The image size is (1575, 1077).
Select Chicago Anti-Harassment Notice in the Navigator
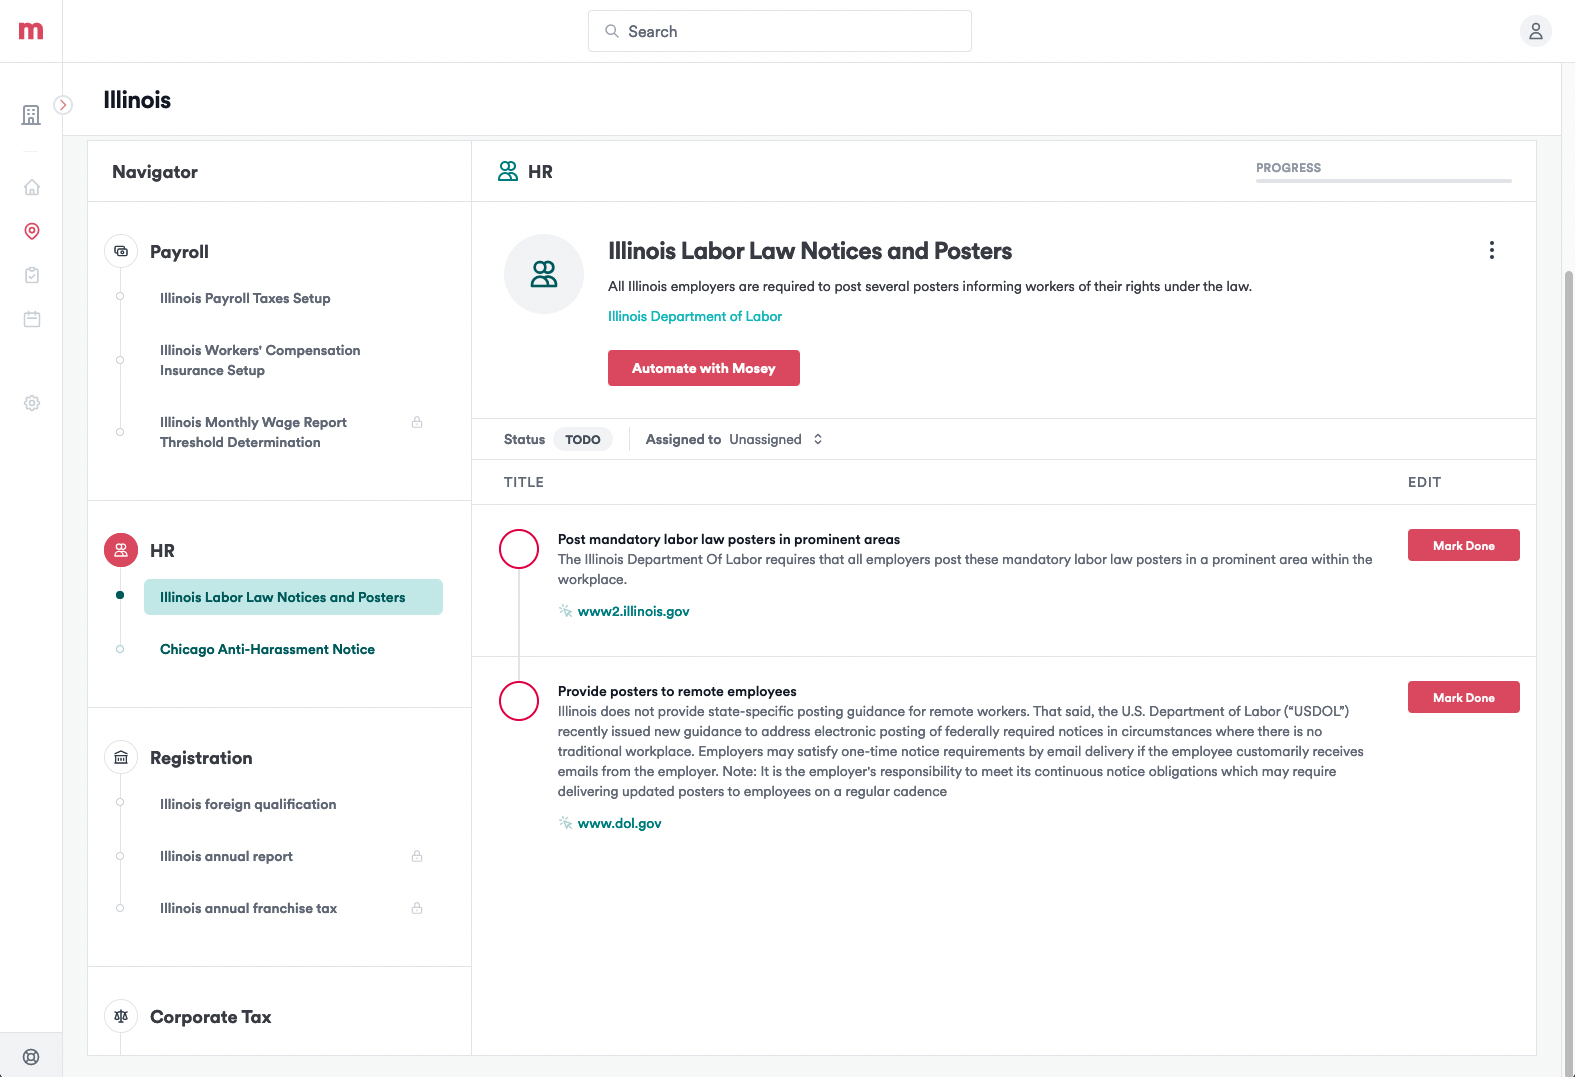click(267, 649)
